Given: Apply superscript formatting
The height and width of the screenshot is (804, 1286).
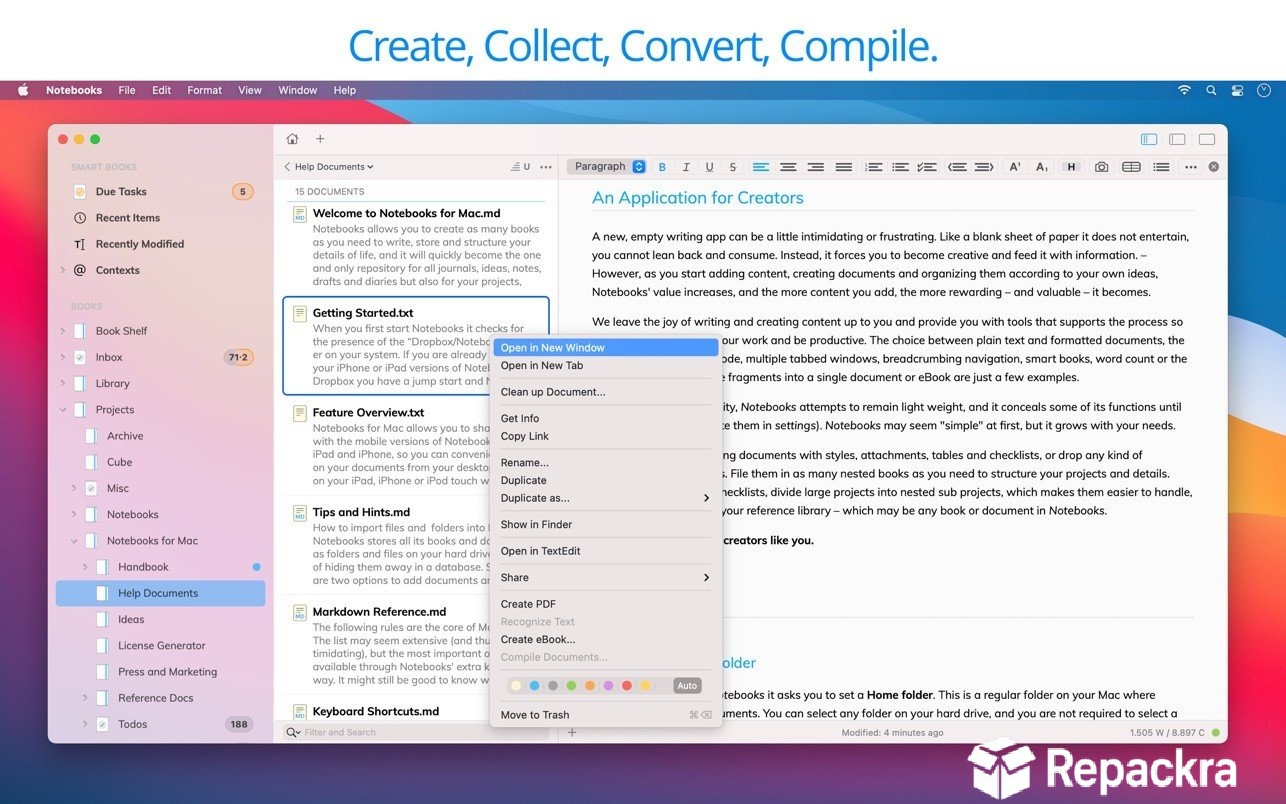Looking at the screenshot, I should coord(1014,167).
